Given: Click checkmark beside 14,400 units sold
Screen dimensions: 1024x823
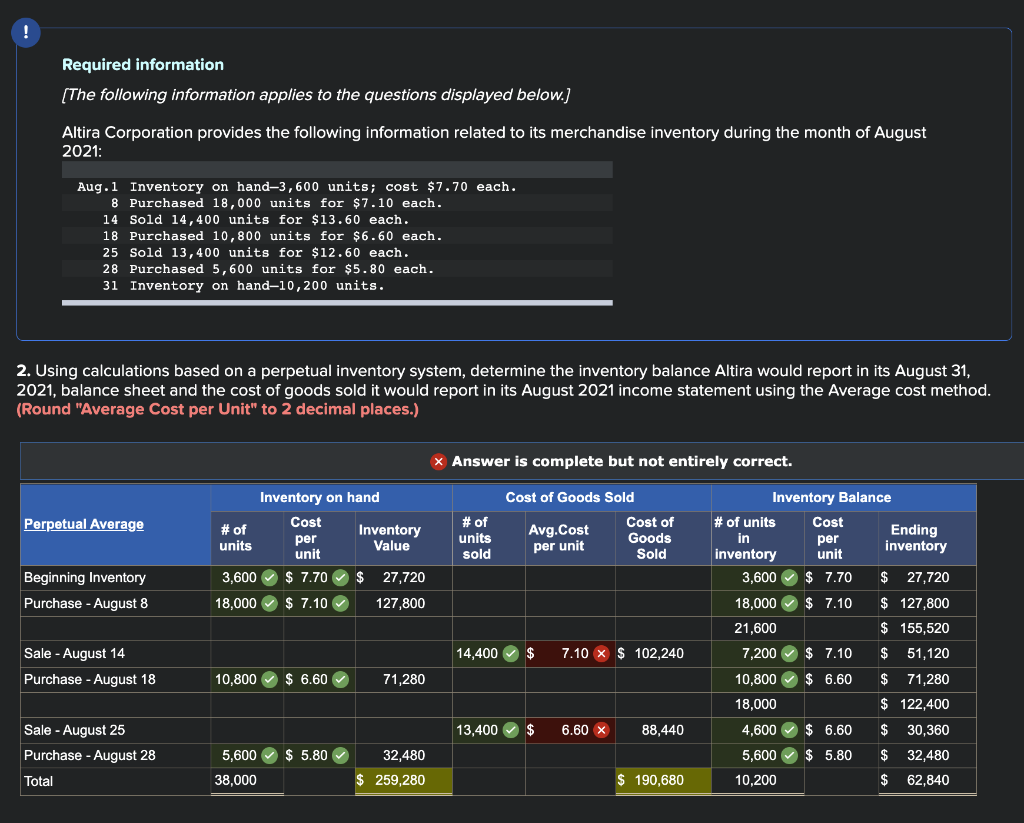Looking at the screenshot, I should click(x=511, y=654).
